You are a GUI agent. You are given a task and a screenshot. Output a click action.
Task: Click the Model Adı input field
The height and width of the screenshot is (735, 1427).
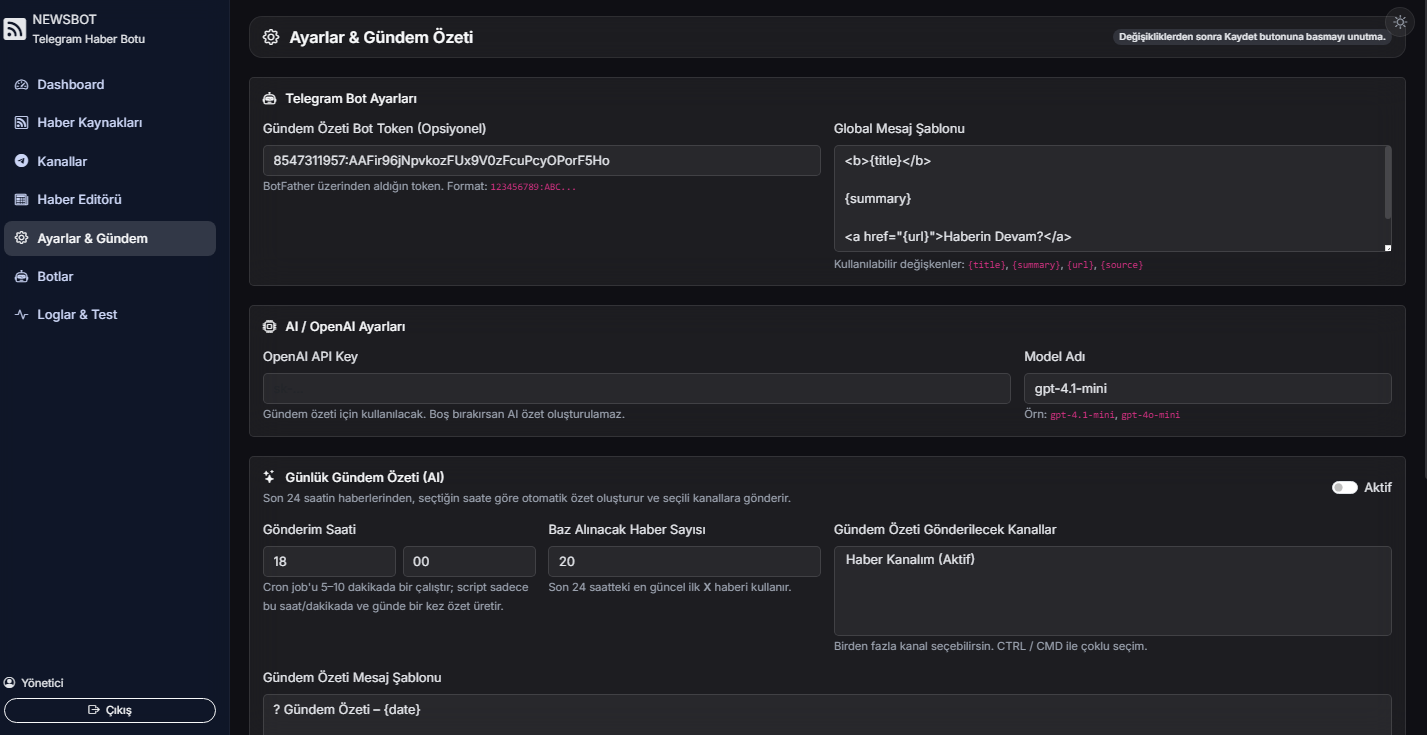point(1207,389)
